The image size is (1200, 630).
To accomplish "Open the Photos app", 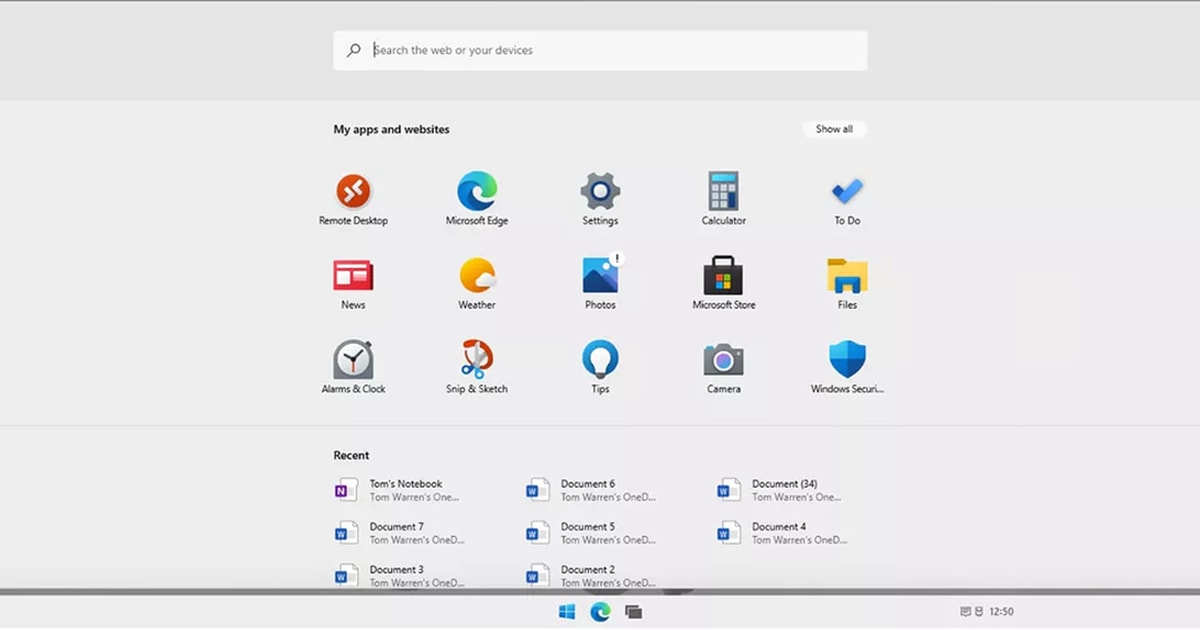I will (600, 283).
